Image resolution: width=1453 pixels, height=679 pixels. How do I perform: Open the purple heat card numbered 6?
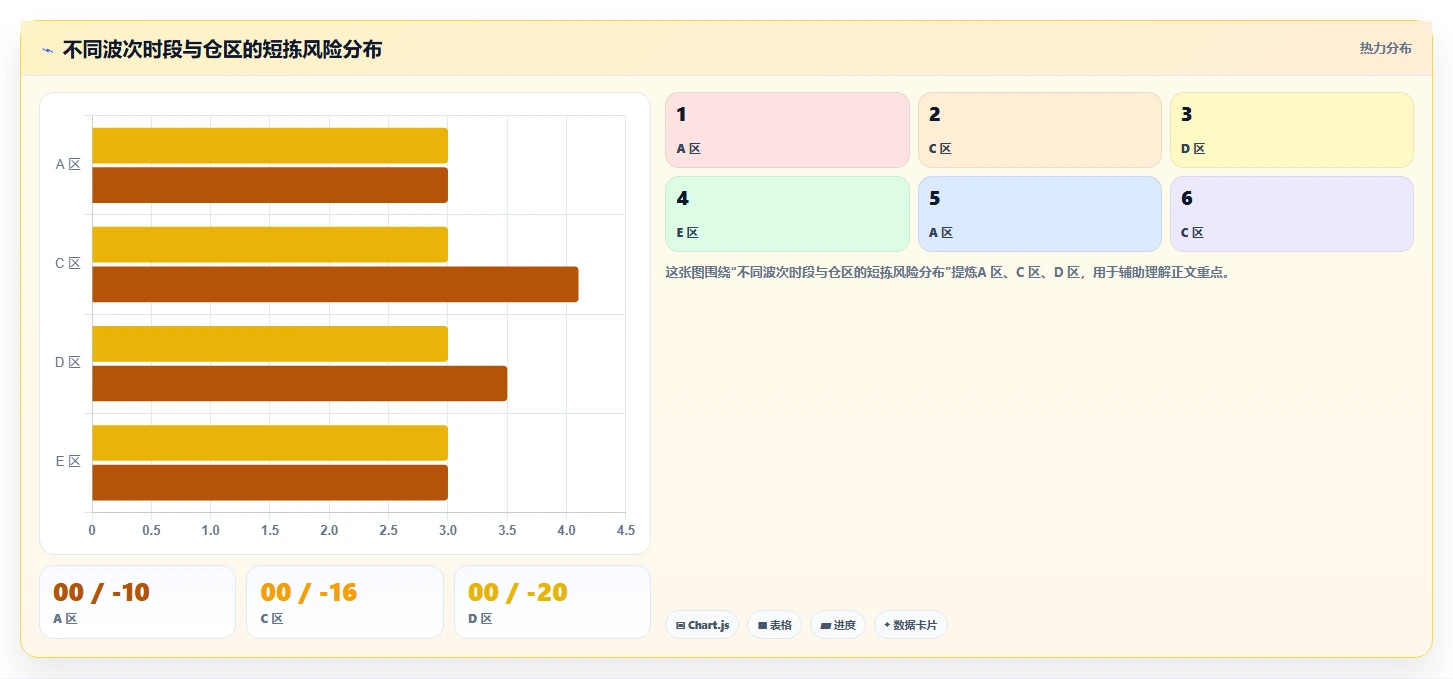pyautogui.click(x=1292, y=214)
